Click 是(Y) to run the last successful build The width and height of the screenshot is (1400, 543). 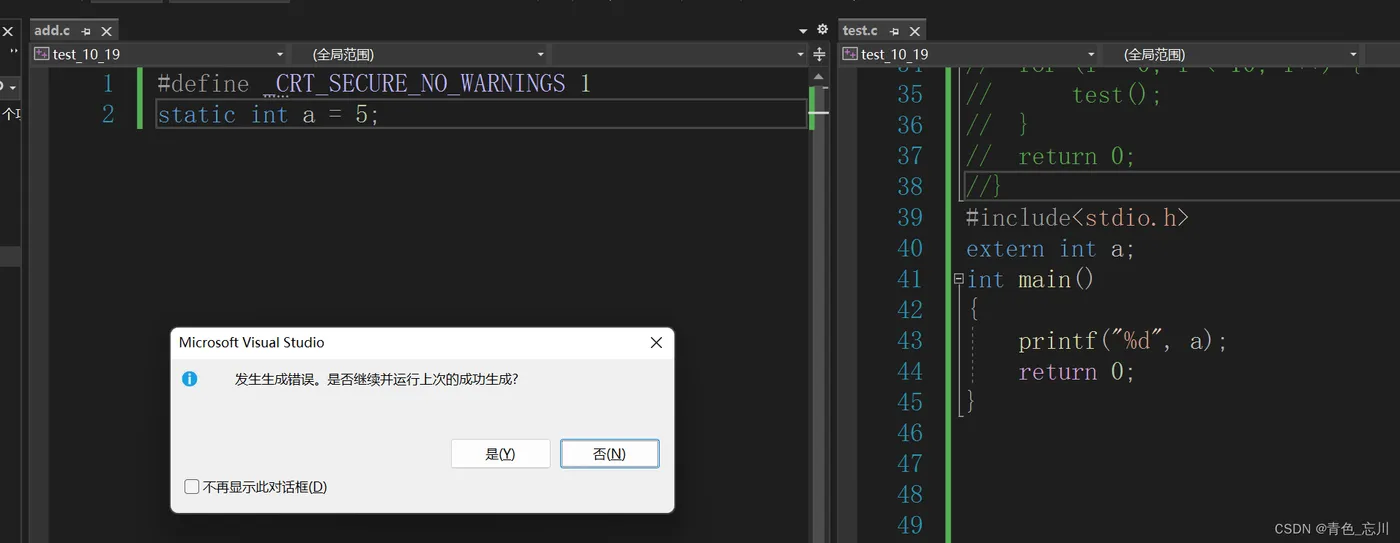click(x=500, y=454)
